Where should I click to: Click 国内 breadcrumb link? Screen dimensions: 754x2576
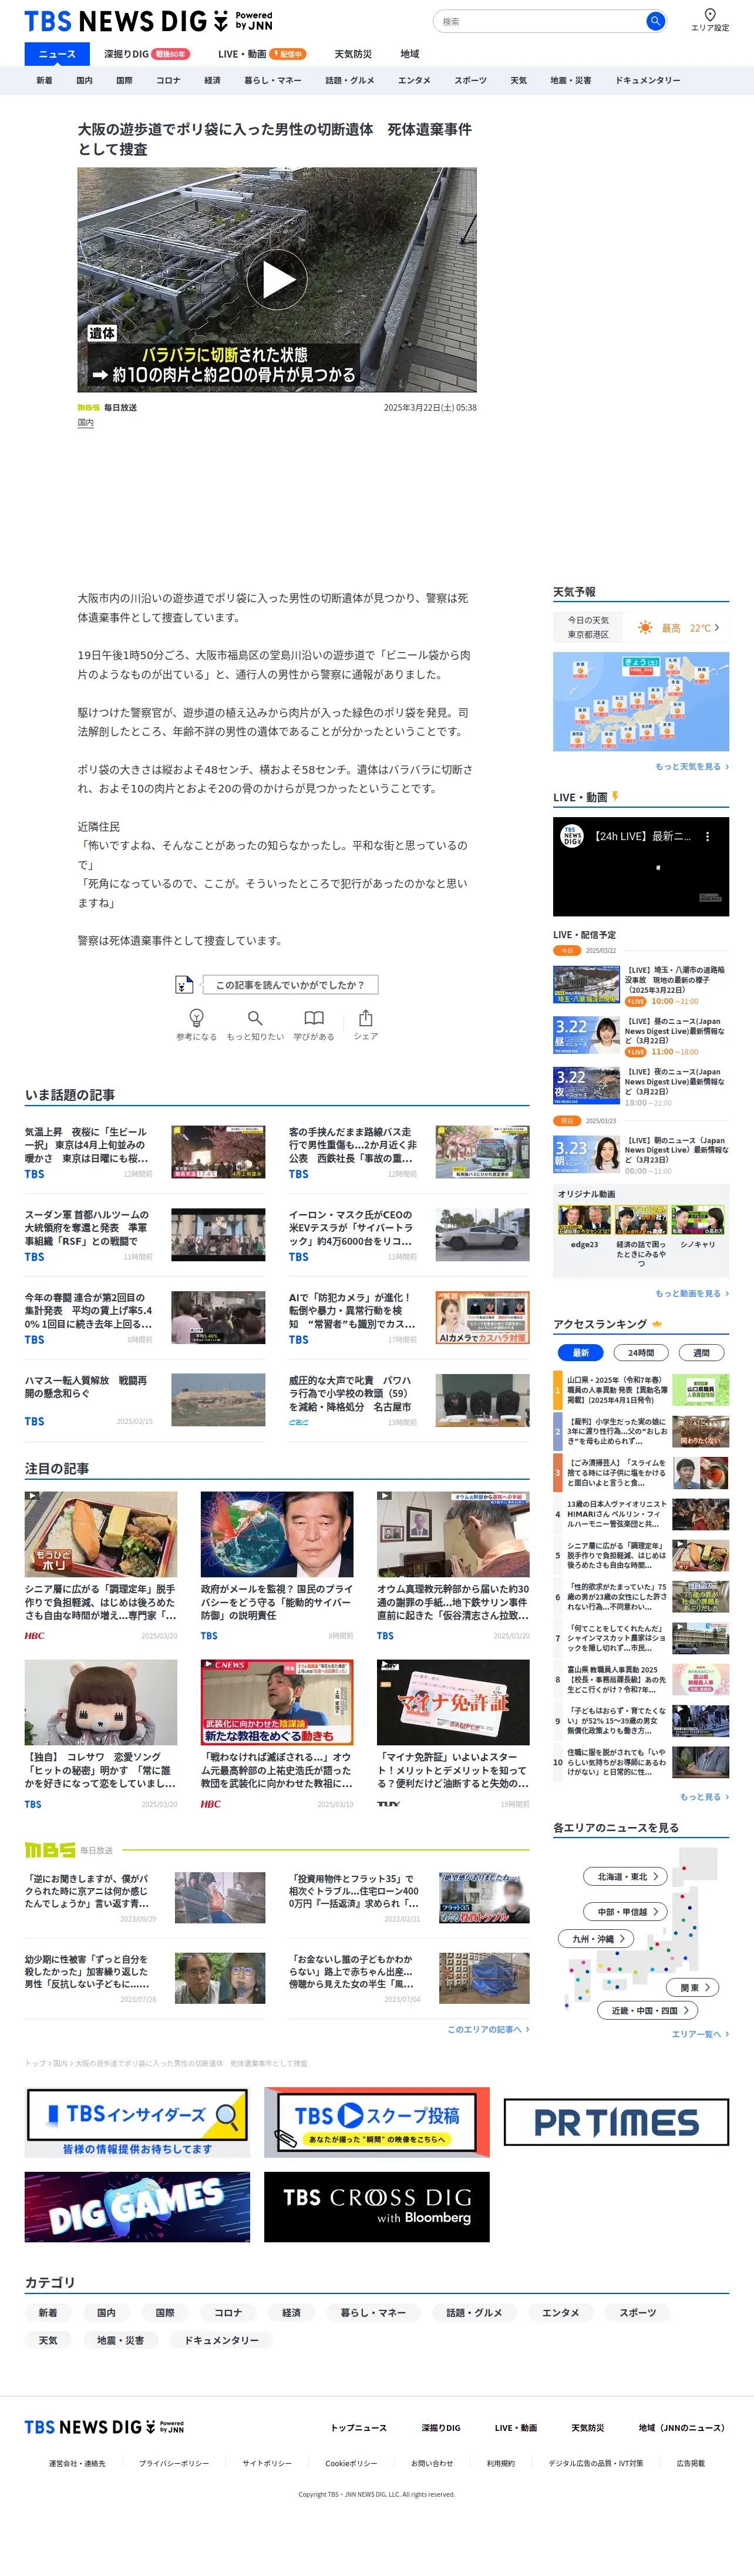point(60,2063)
